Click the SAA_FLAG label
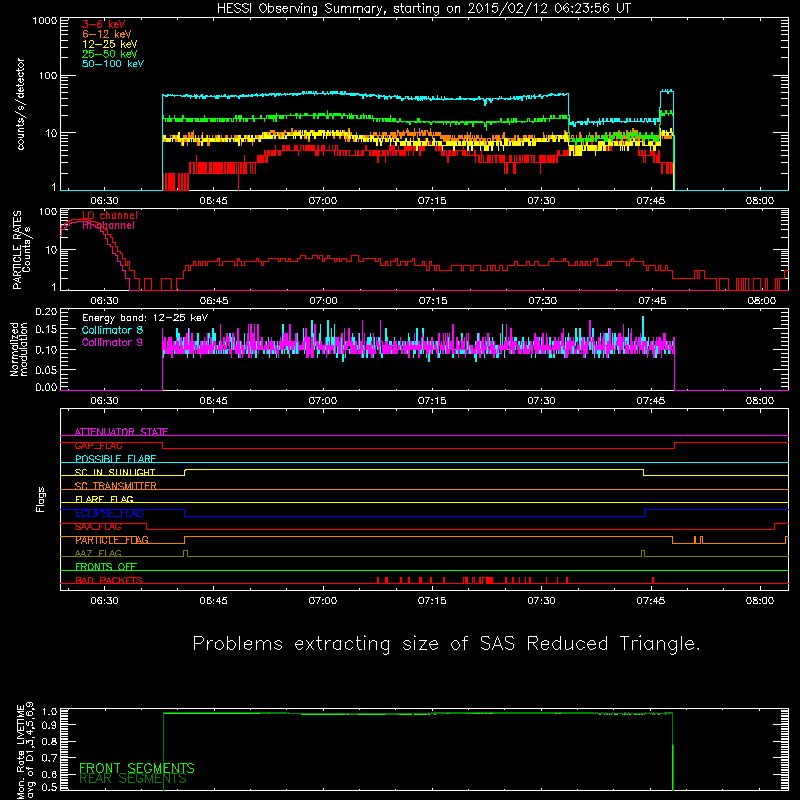This screenshot has width=800, height=800. [98, 527]
